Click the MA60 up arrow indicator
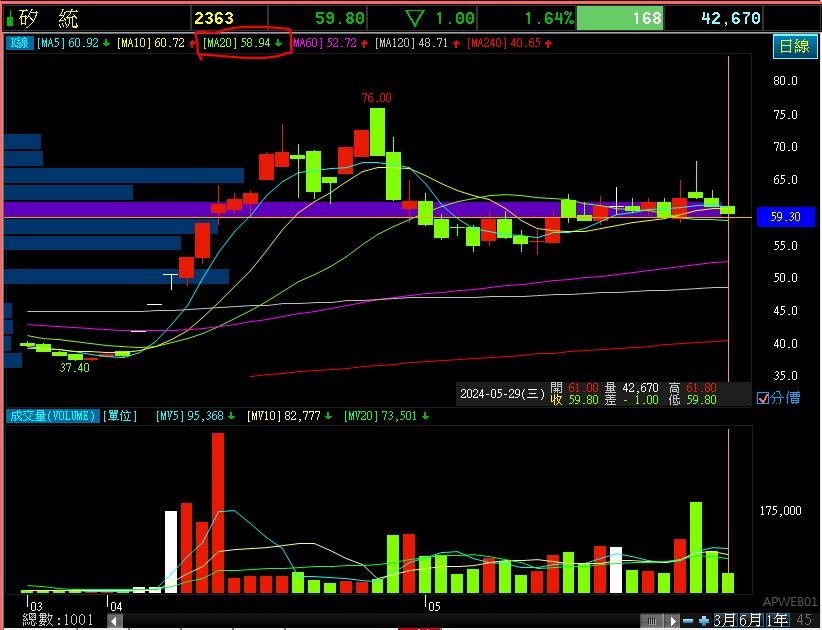 coord(364,44)
